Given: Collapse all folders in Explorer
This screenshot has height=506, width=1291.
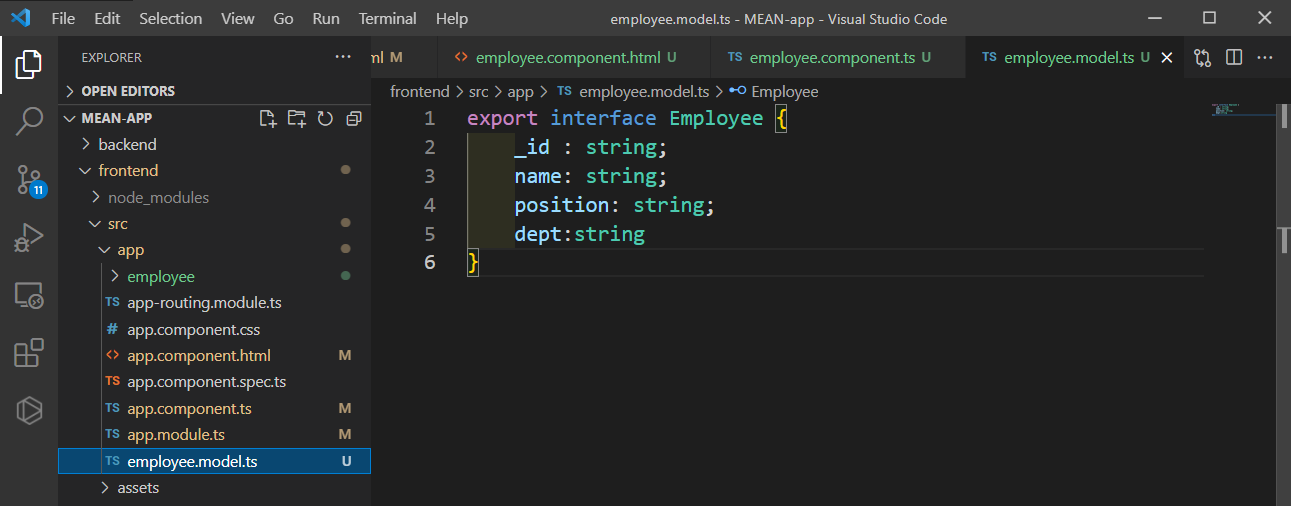Looking at the screenshot, I should tap(353, 118).
